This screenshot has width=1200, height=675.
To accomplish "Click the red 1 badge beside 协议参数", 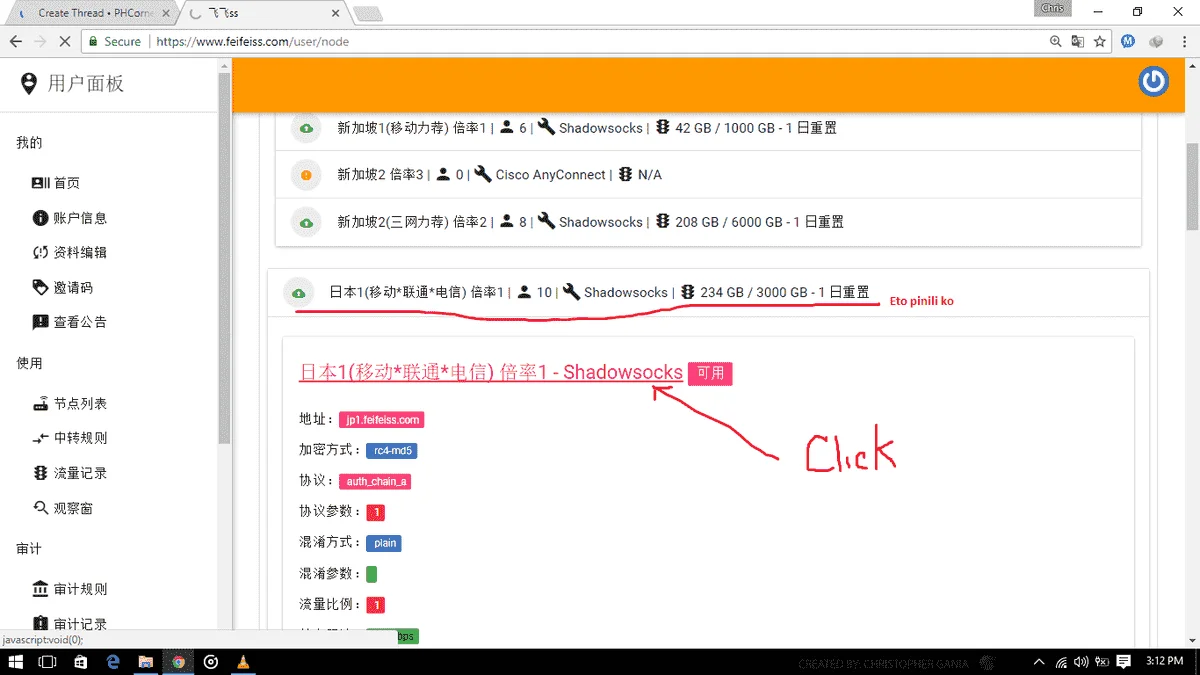I will pos(375,513).
